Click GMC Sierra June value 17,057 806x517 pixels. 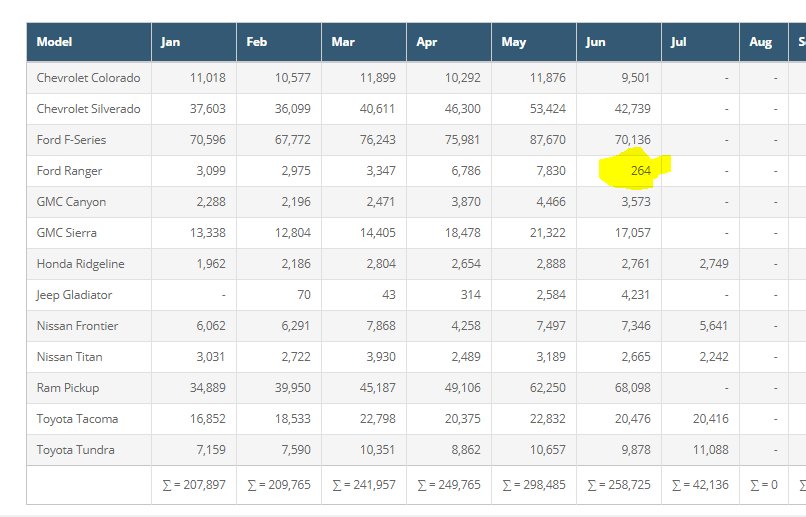[x=633, y=233]
